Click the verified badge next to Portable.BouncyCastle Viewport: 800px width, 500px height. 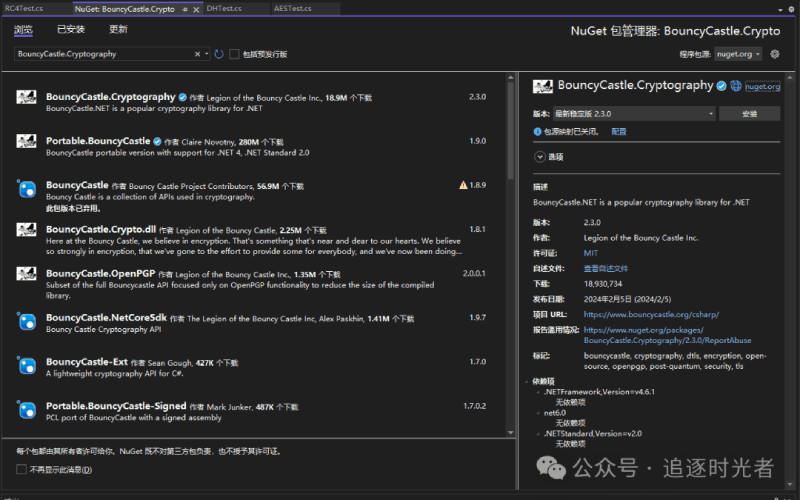pos(157,141)
